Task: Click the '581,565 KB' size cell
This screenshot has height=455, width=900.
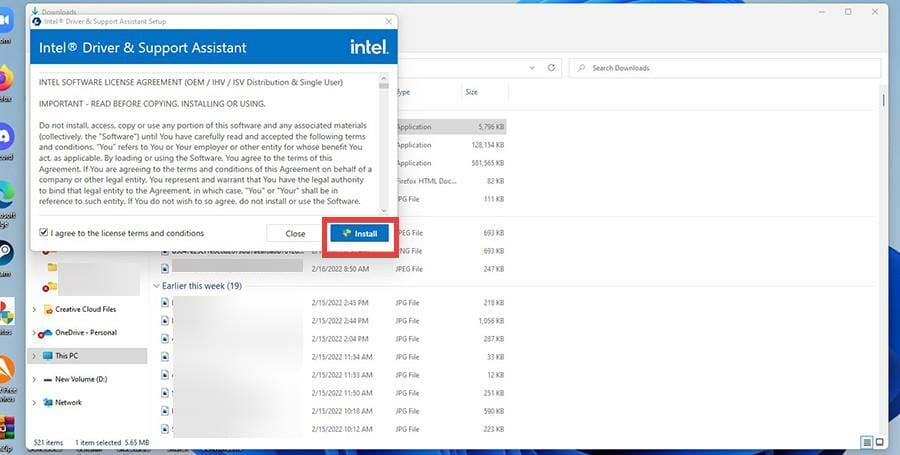Action: 487,163
